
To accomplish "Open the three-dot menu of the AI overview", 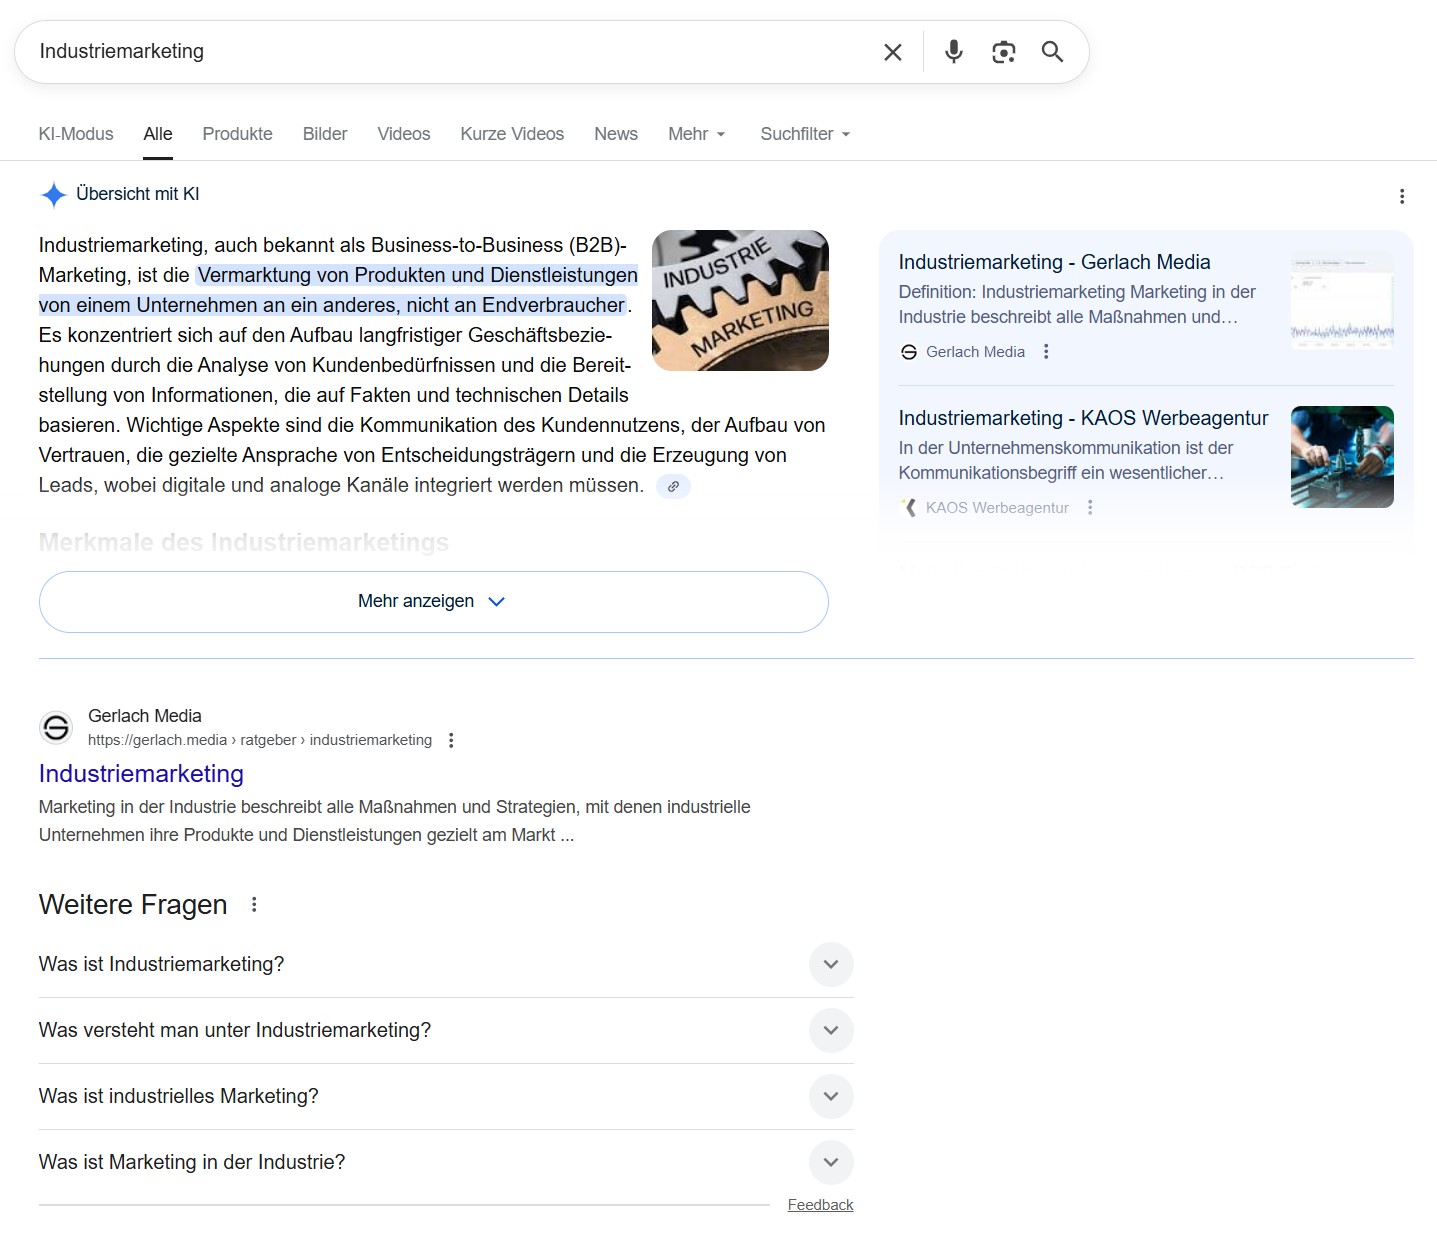I will (1401, 196).
